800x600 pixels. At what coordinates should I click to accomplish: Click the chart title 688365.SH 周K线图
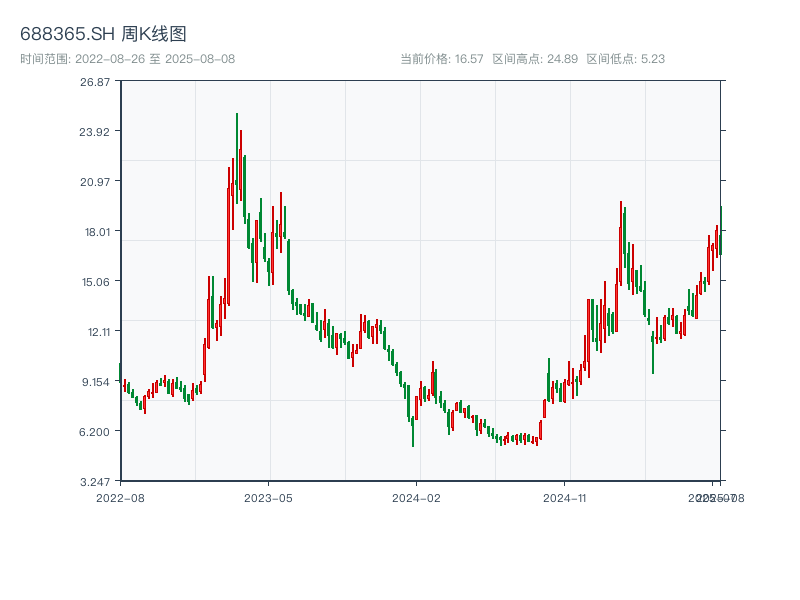click(x=103, y=34)
